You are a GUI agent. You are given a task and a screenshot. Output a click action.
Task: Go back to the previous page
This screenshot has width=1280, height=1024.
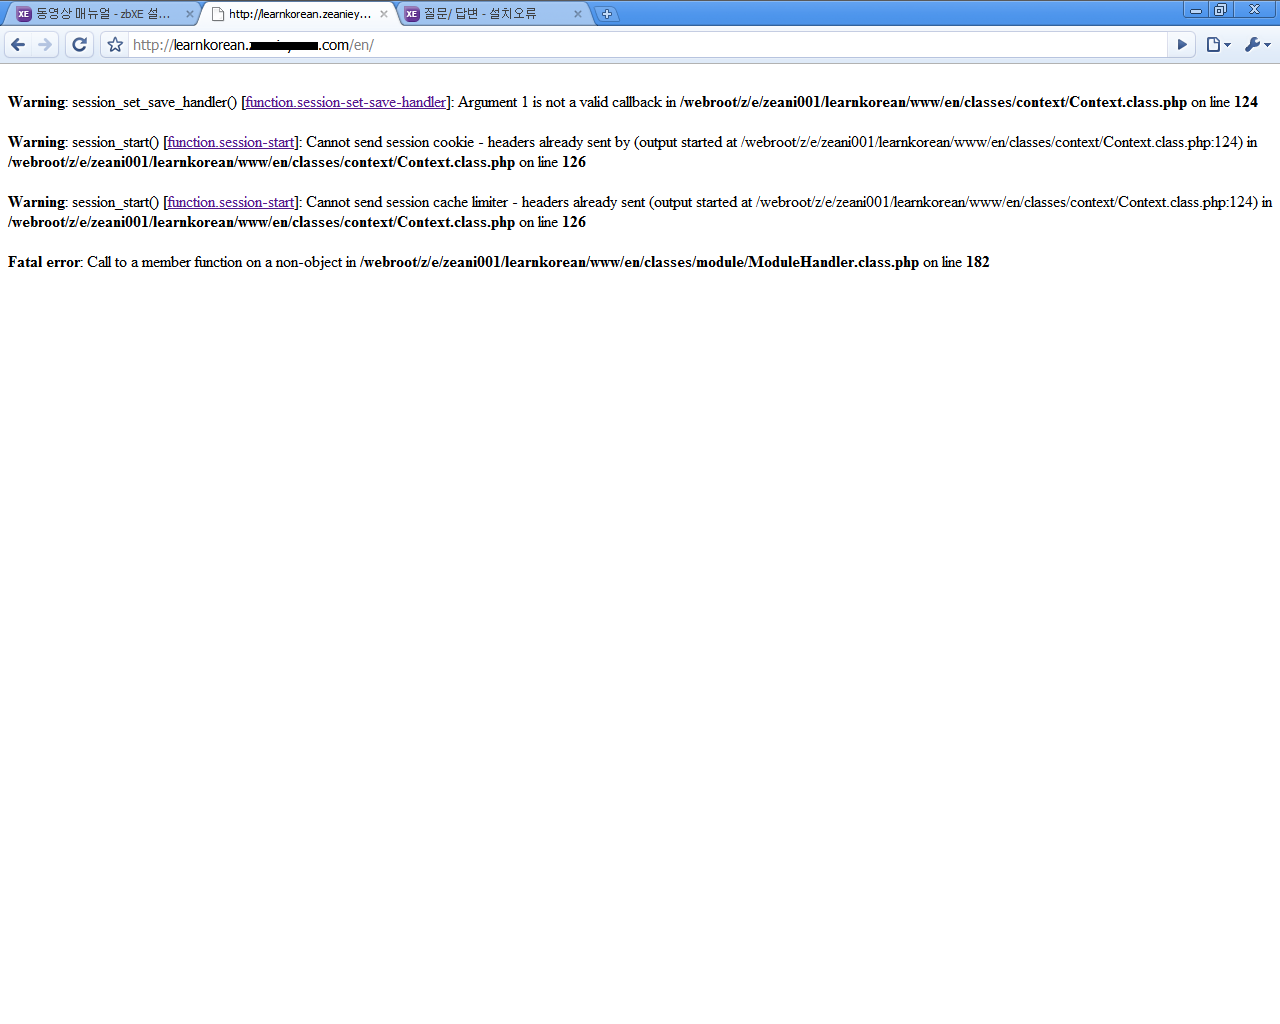pos(18,45)
